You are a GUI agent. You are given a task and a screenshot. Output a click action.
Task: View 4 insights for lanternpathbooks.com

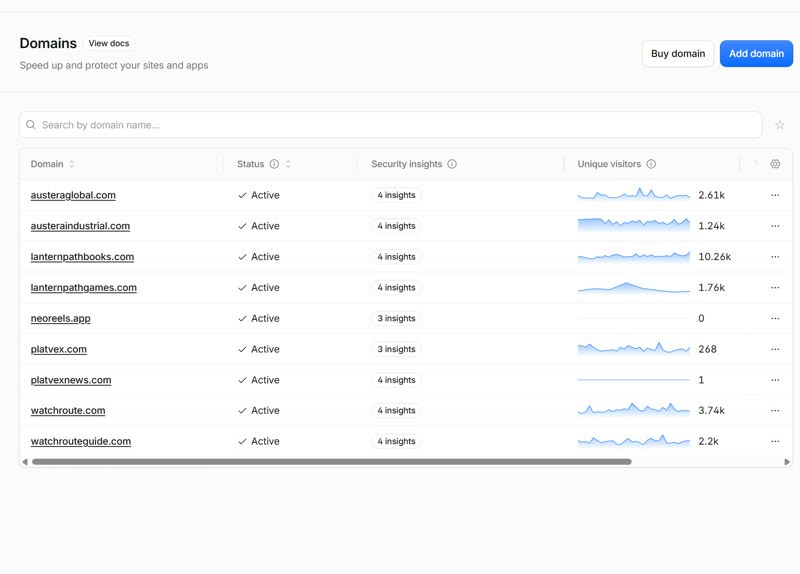click(396, 257)
